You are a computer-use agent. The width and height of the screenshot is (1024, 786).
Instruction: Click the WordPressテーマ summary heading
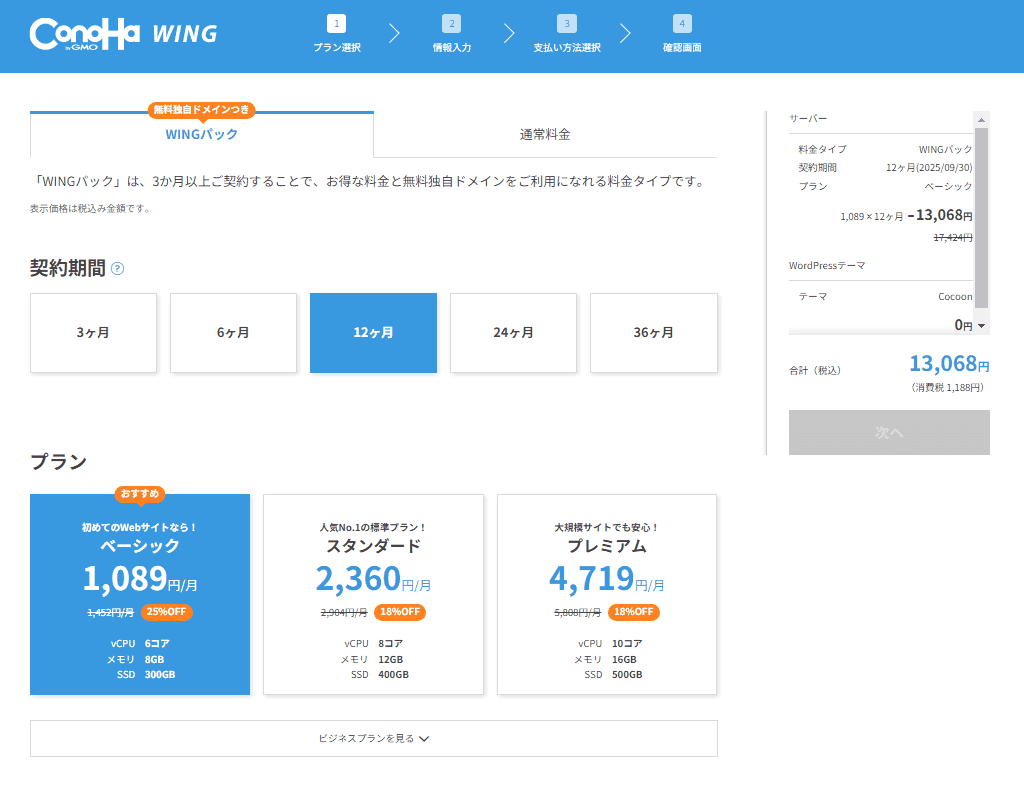click(x=827, y=266)
